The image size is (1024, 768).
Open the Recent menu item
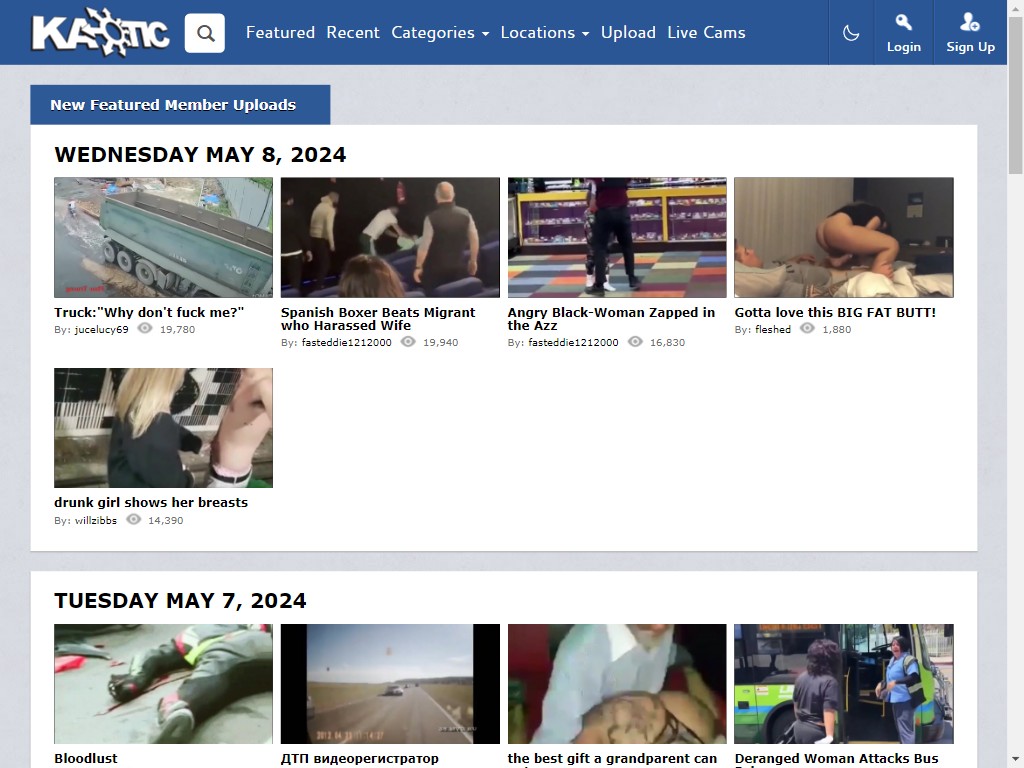tap(353, 33)
